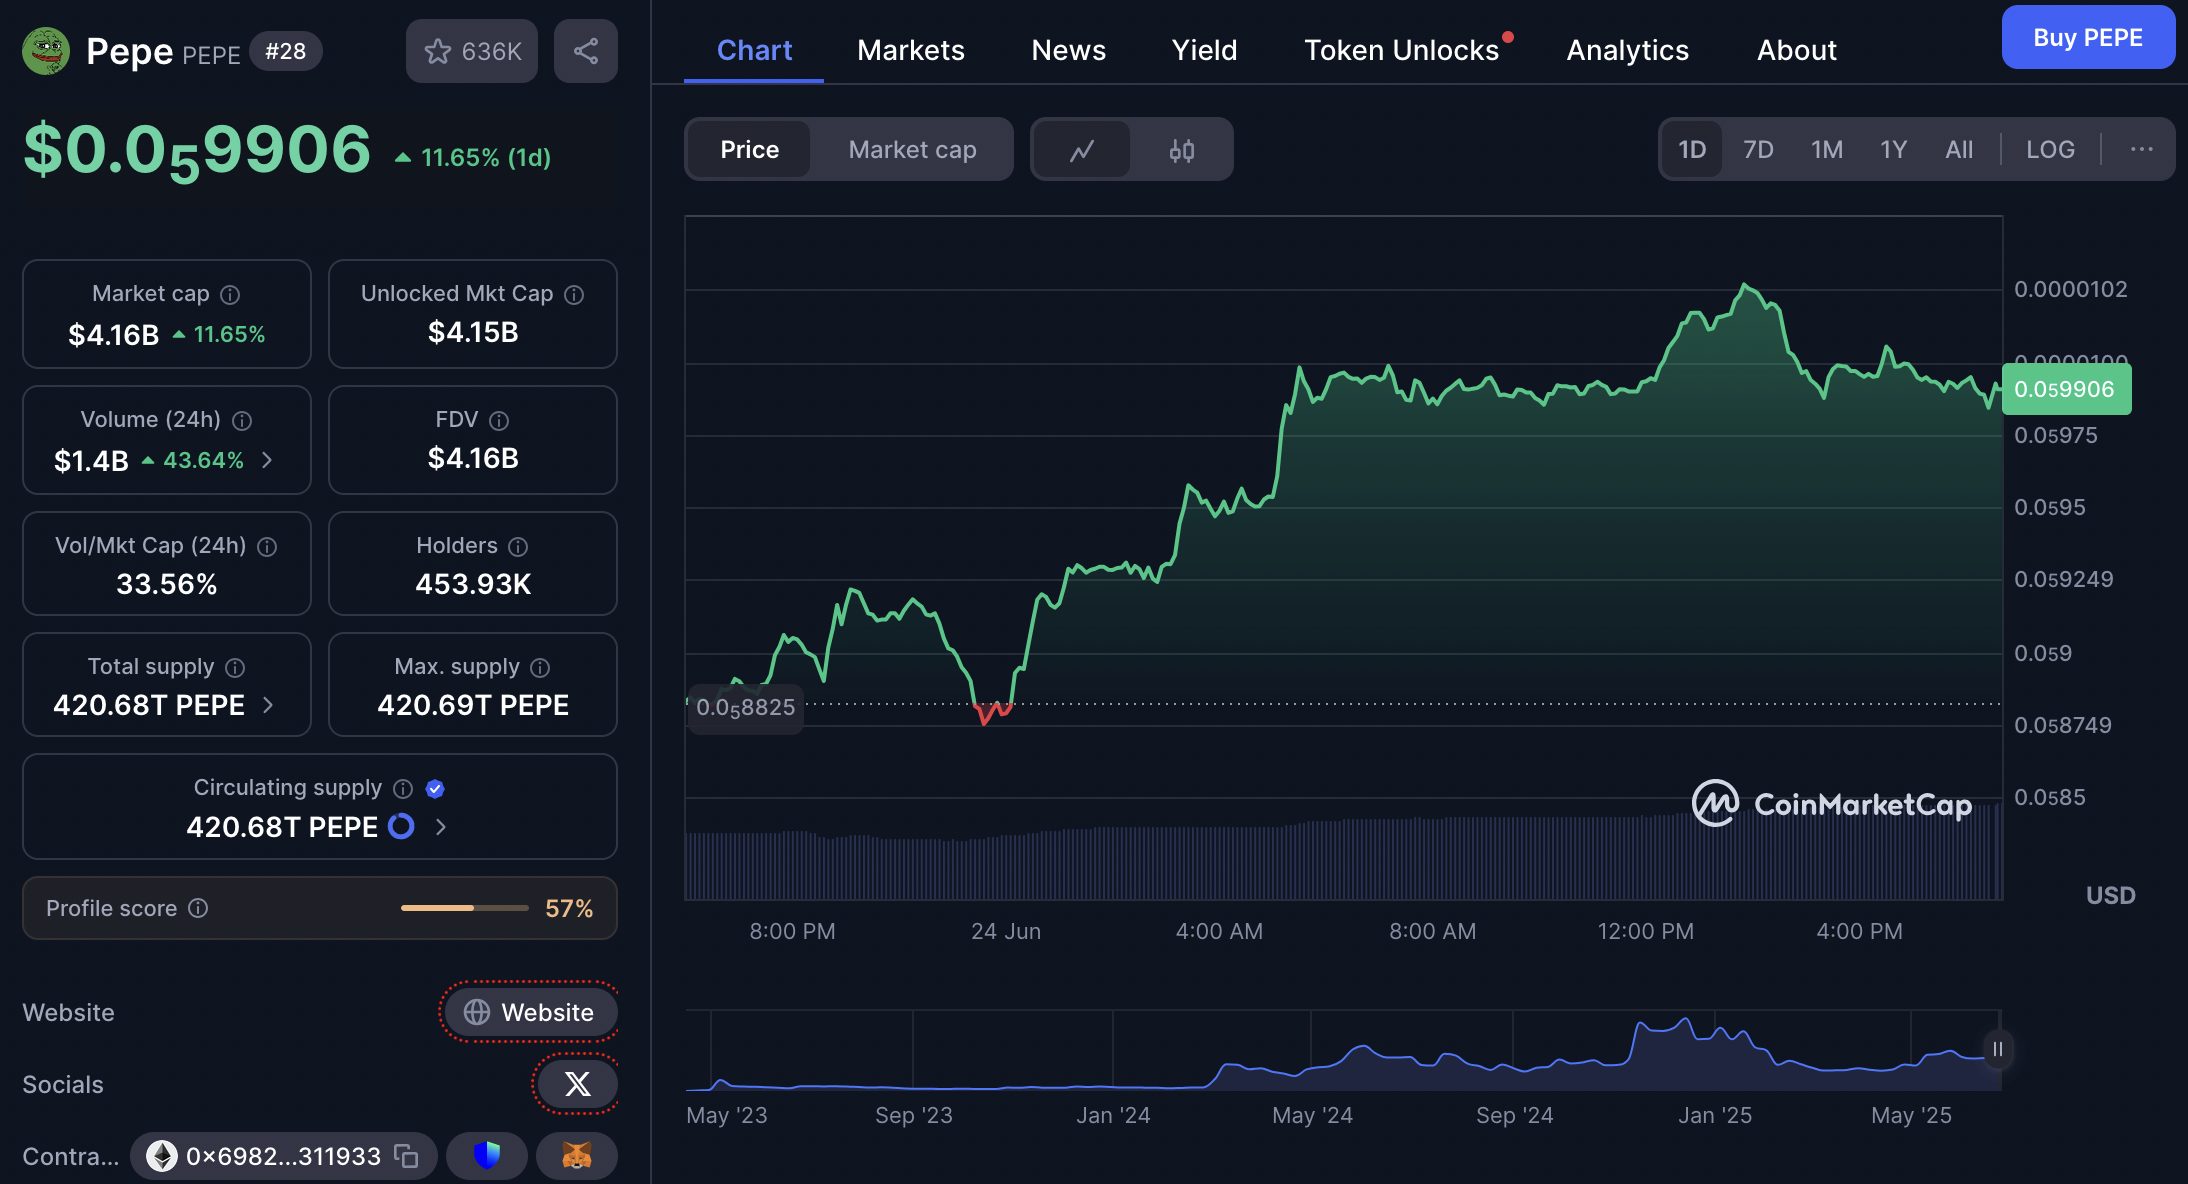Copy the contract address icon
The image size is (2188, 1184).
click(406, 1156)
